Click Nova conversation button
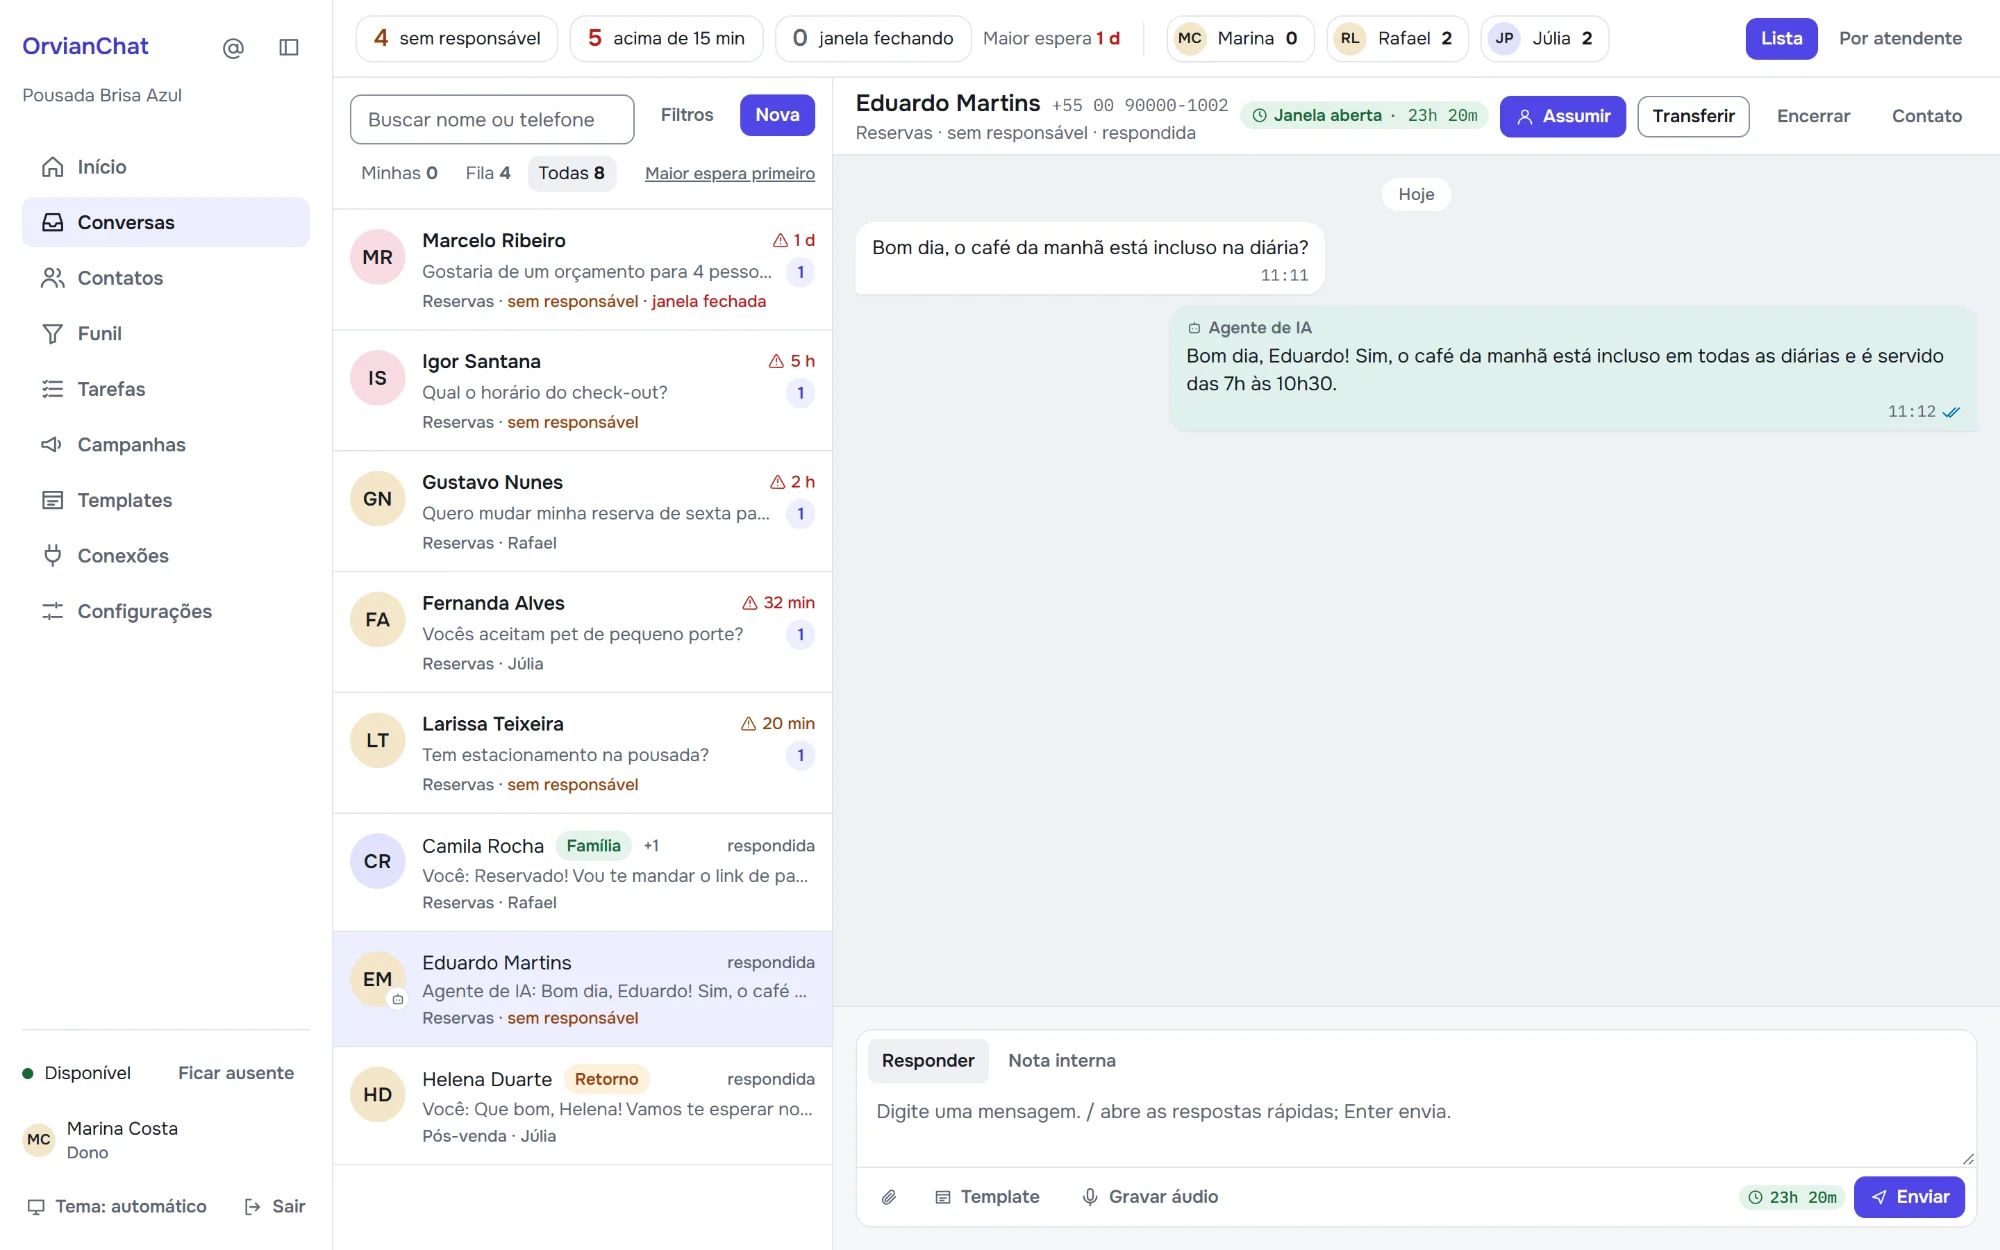Screen dimensions: 2000x1250 (x=777, y=115)
